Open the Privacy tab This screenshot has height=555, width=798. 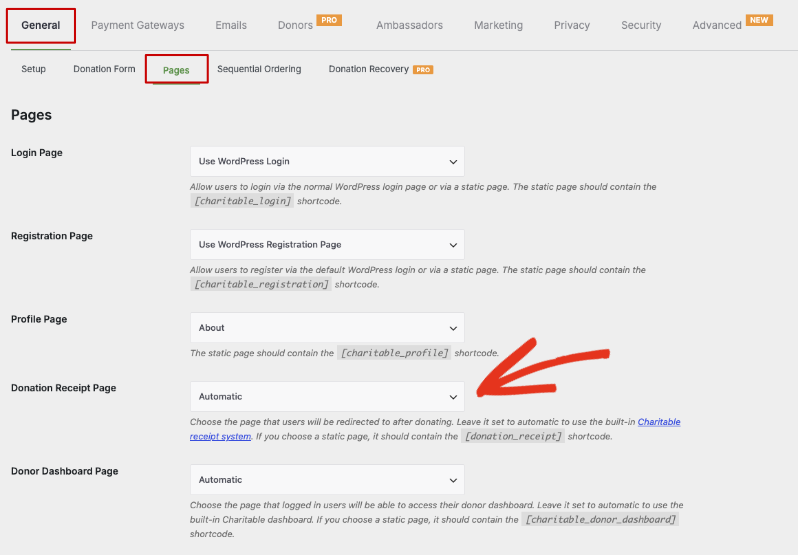pos(572,25)
